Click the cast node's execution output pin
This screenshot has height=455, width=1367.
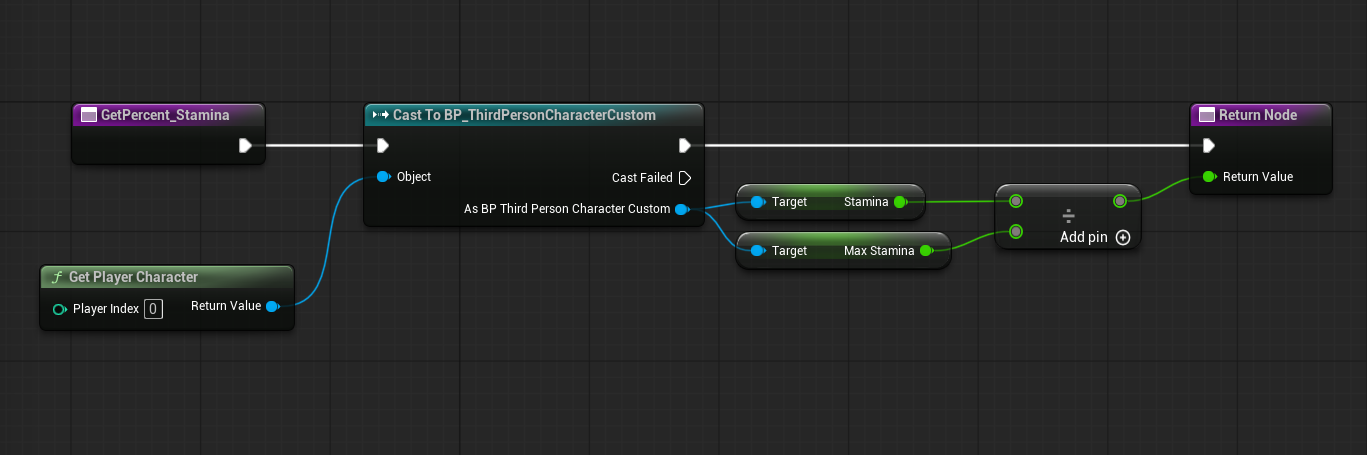point(685,146)
